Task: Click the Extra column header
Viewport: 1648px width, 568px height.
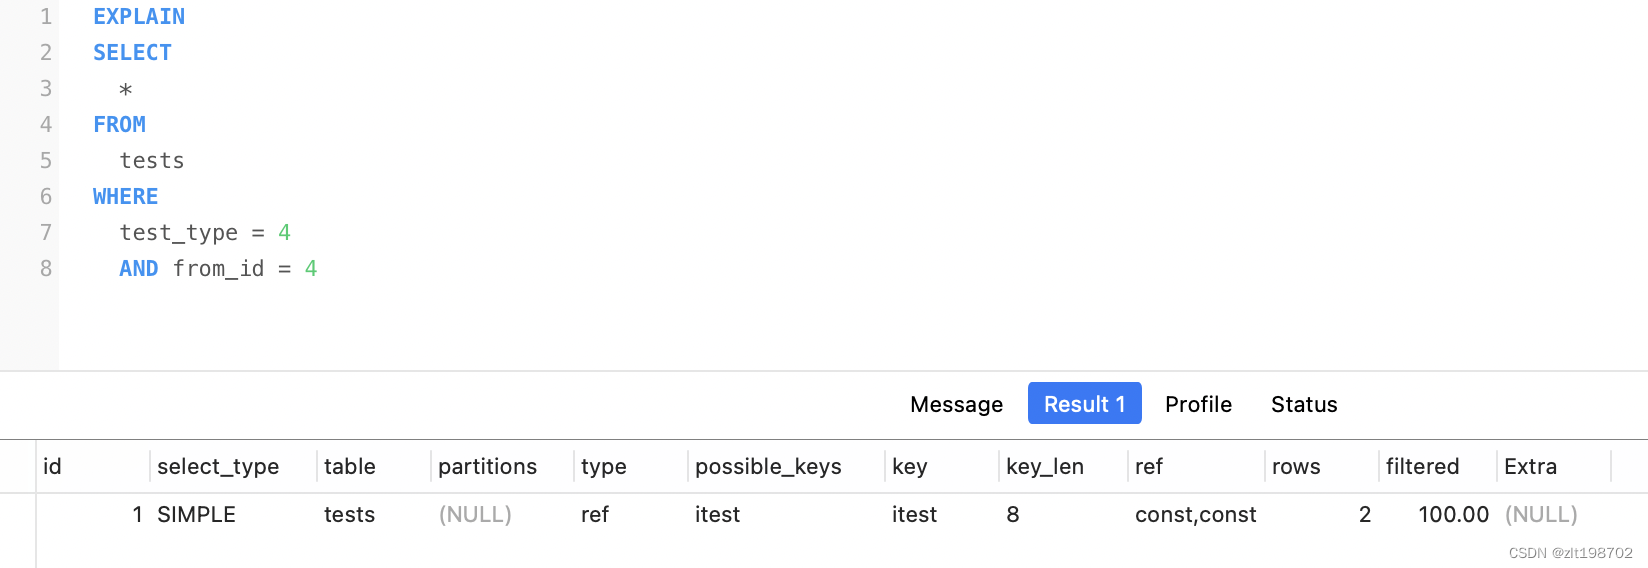Action: click(1530, 467)
